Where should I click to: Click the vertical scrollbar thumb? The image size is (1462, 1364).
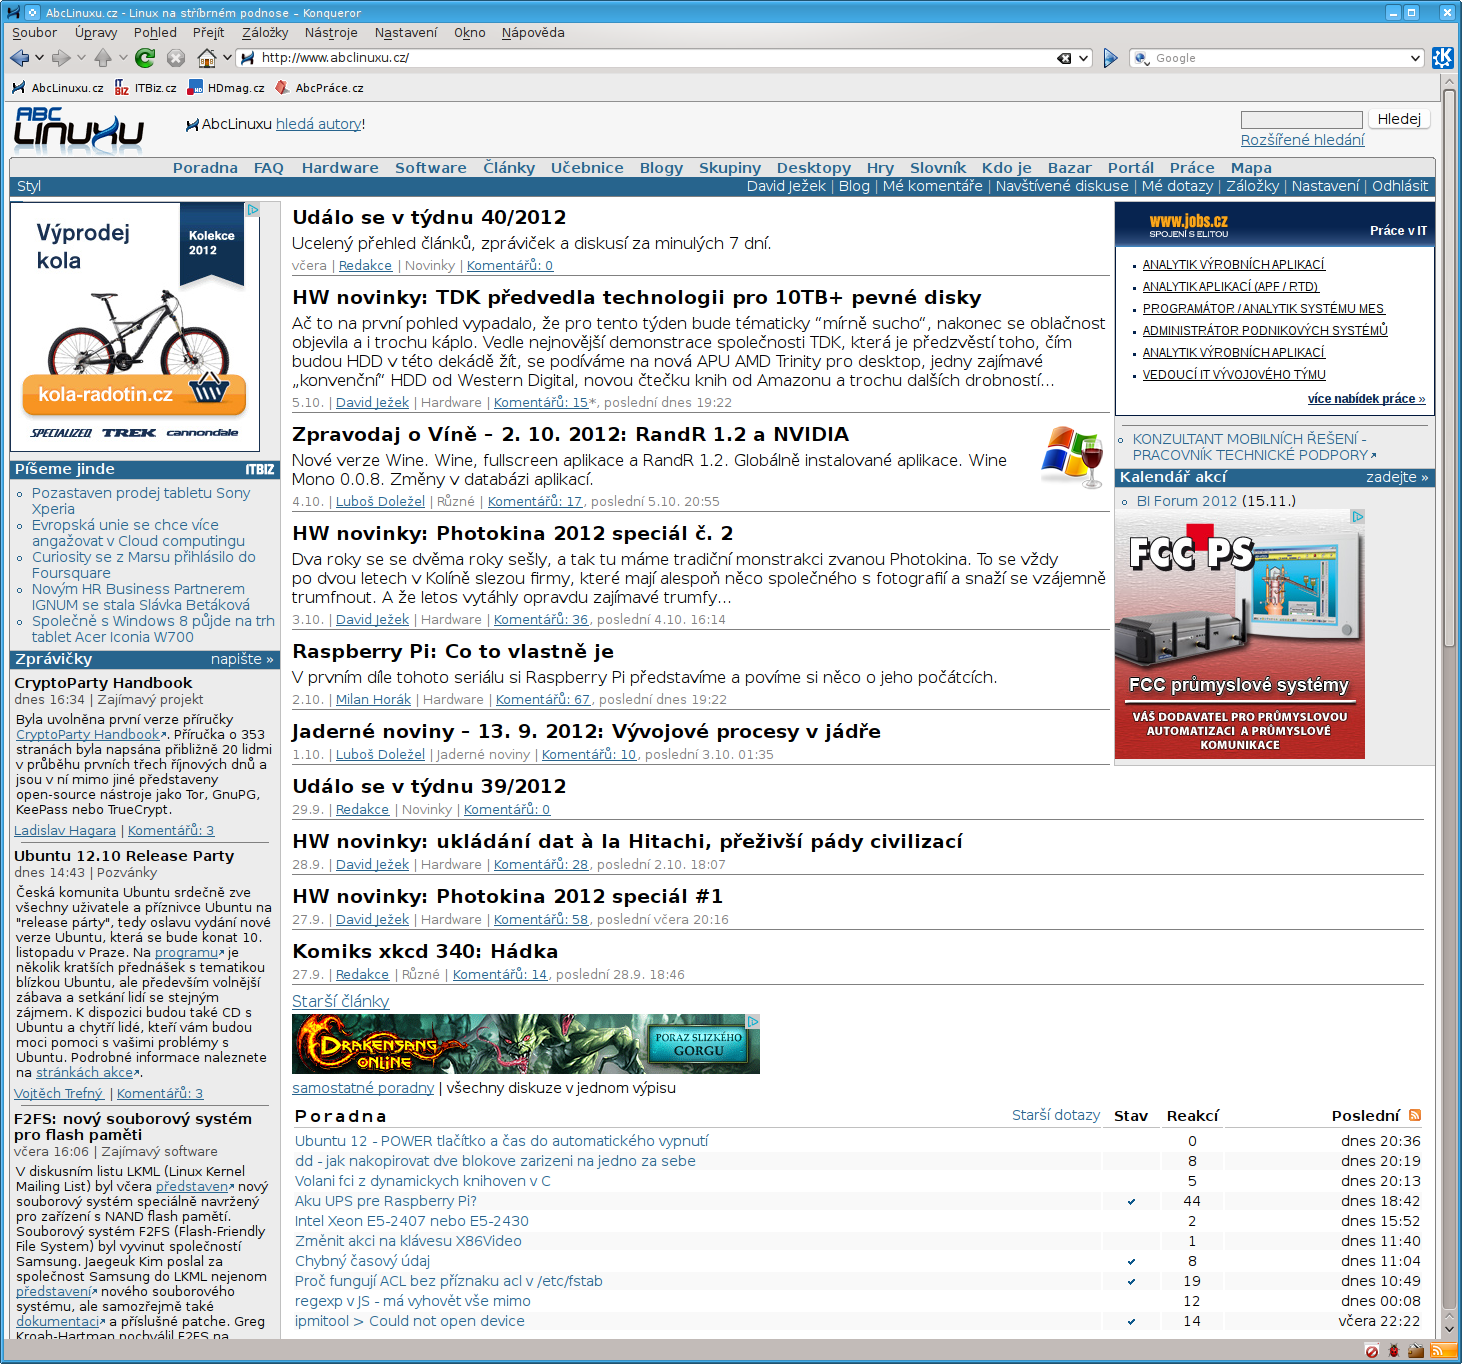[x=1449, y=370]
